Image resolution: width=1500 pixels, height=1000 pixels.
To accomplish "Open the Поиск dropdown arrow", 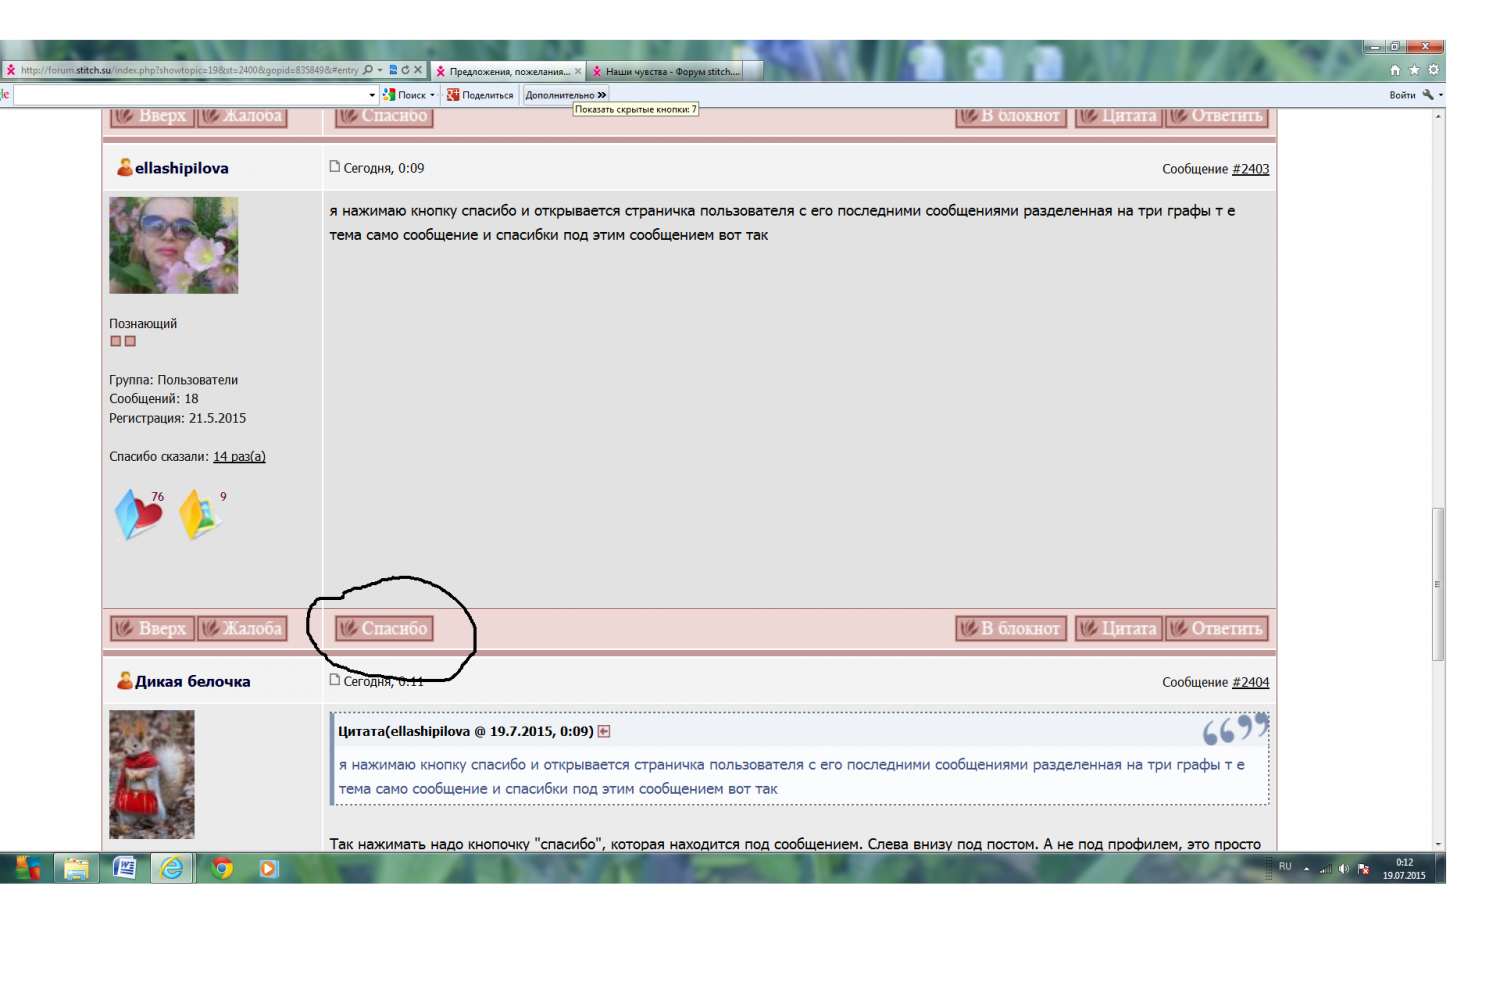I will 432,95.
